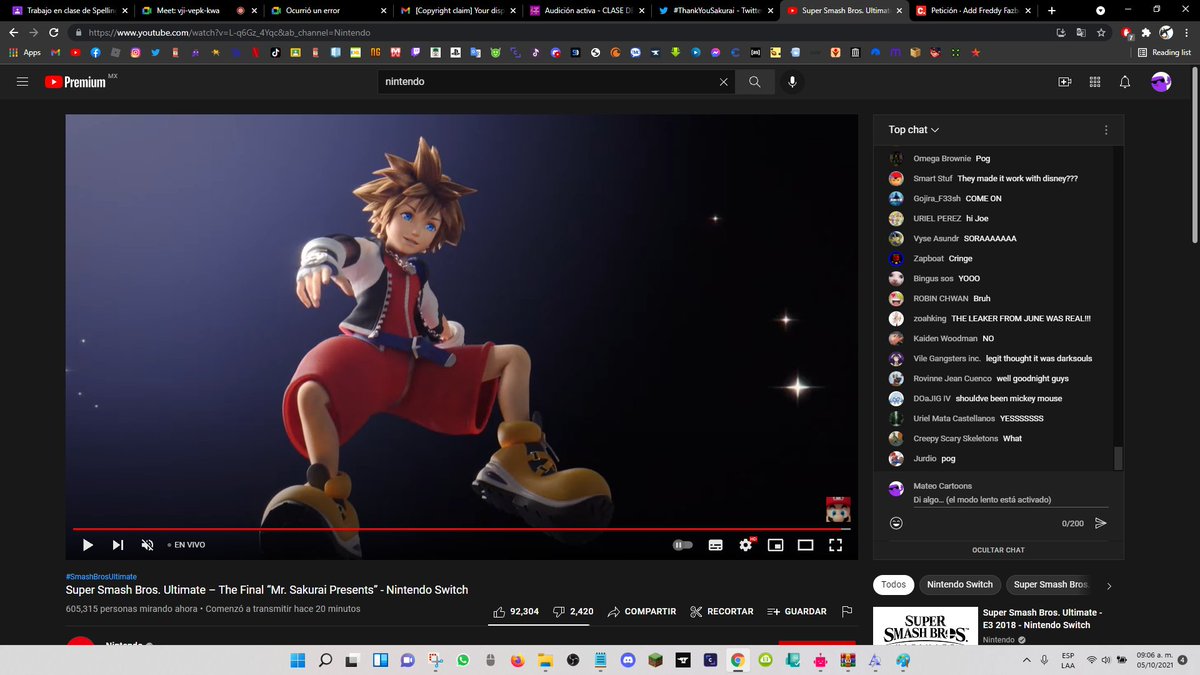Open chat emoji picker
The image size is (1200, 675).
pyautogui.click(x=896, y=523)
